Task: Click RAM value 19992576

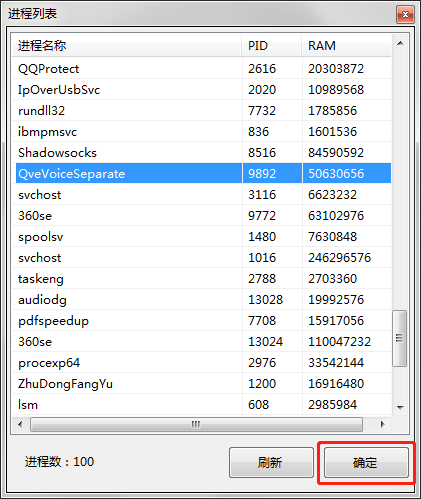Action: 336,300
